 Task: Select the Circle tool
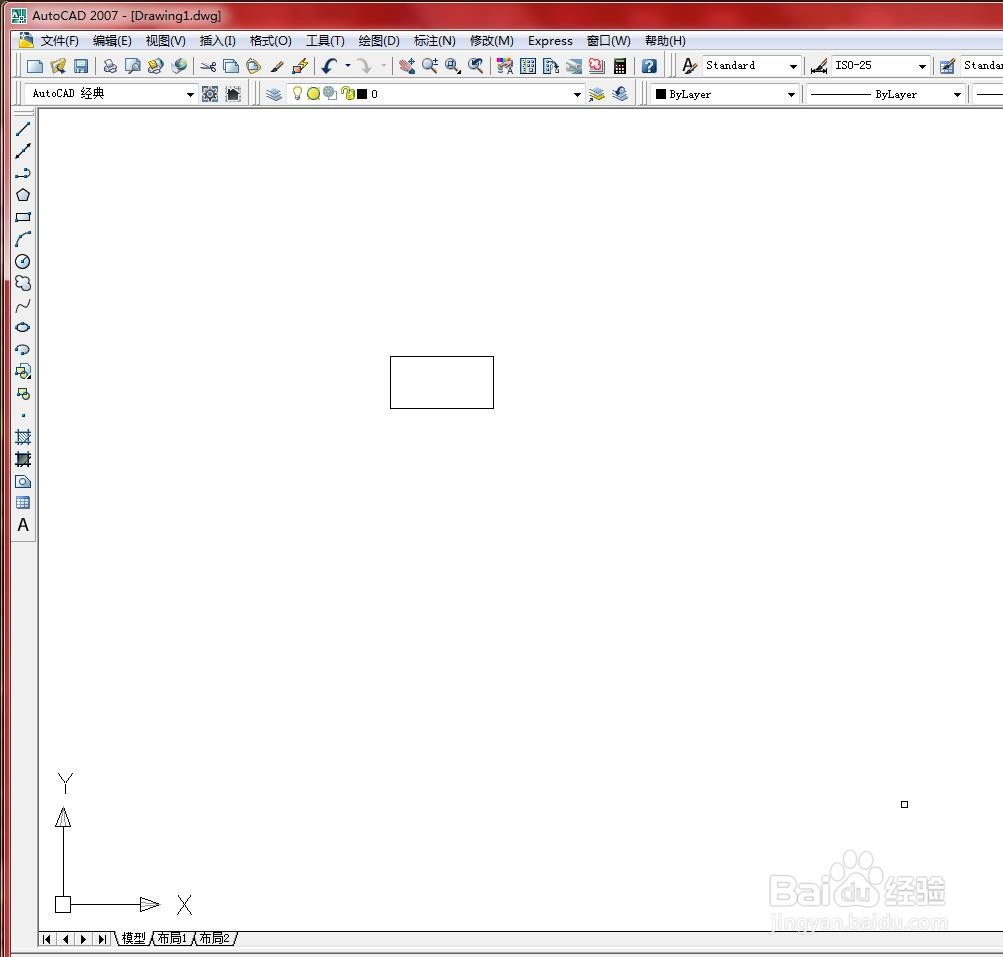click(x=23, y=261)
